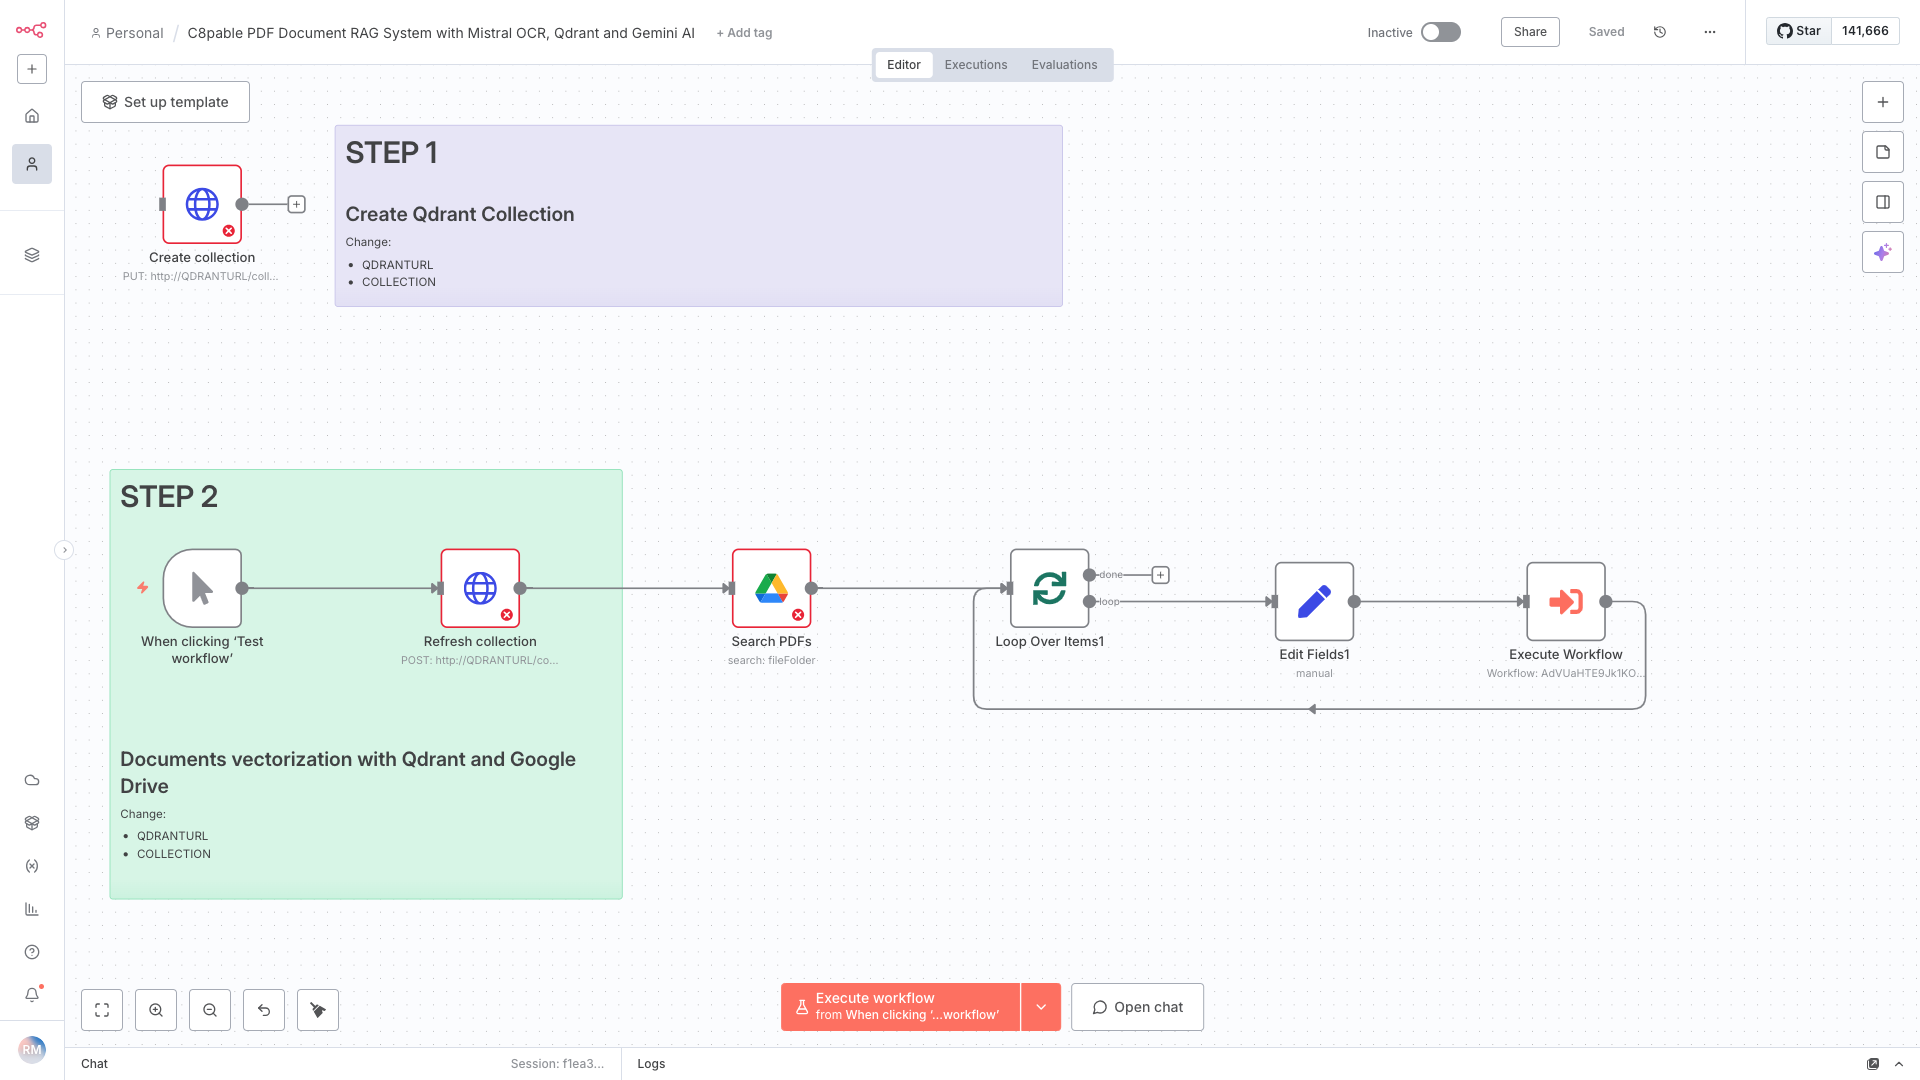Go to the Overview home icon
Viewport: 1920px width, 1080px height.
tap(32, 116)
